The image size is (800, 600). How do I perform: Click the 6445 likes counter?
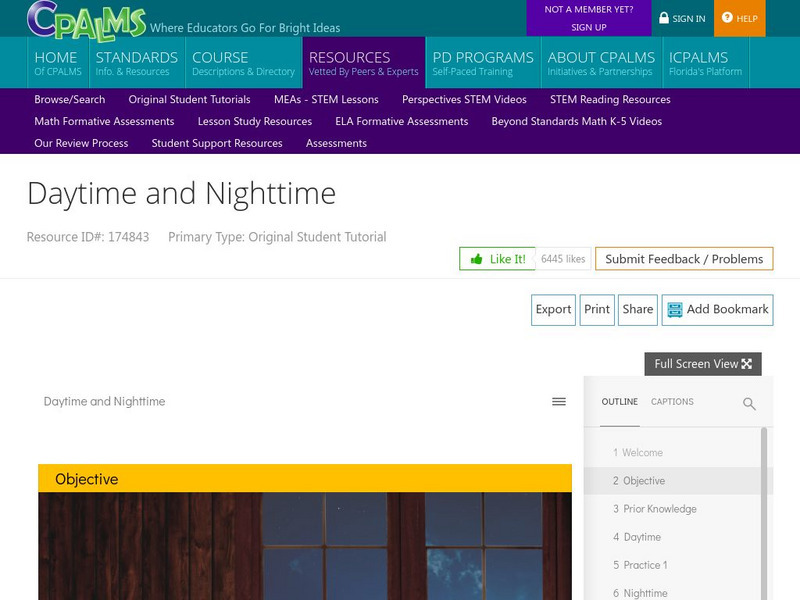(564, 258)
